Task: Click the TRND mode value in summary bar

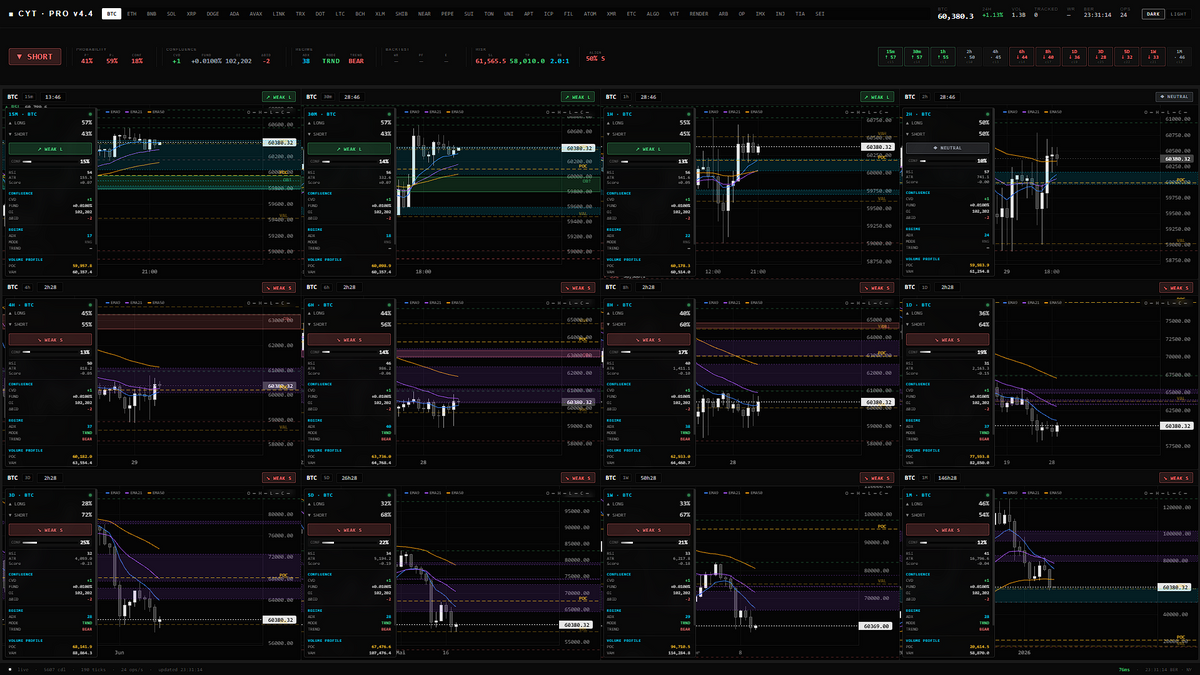Action: point(331,60)
